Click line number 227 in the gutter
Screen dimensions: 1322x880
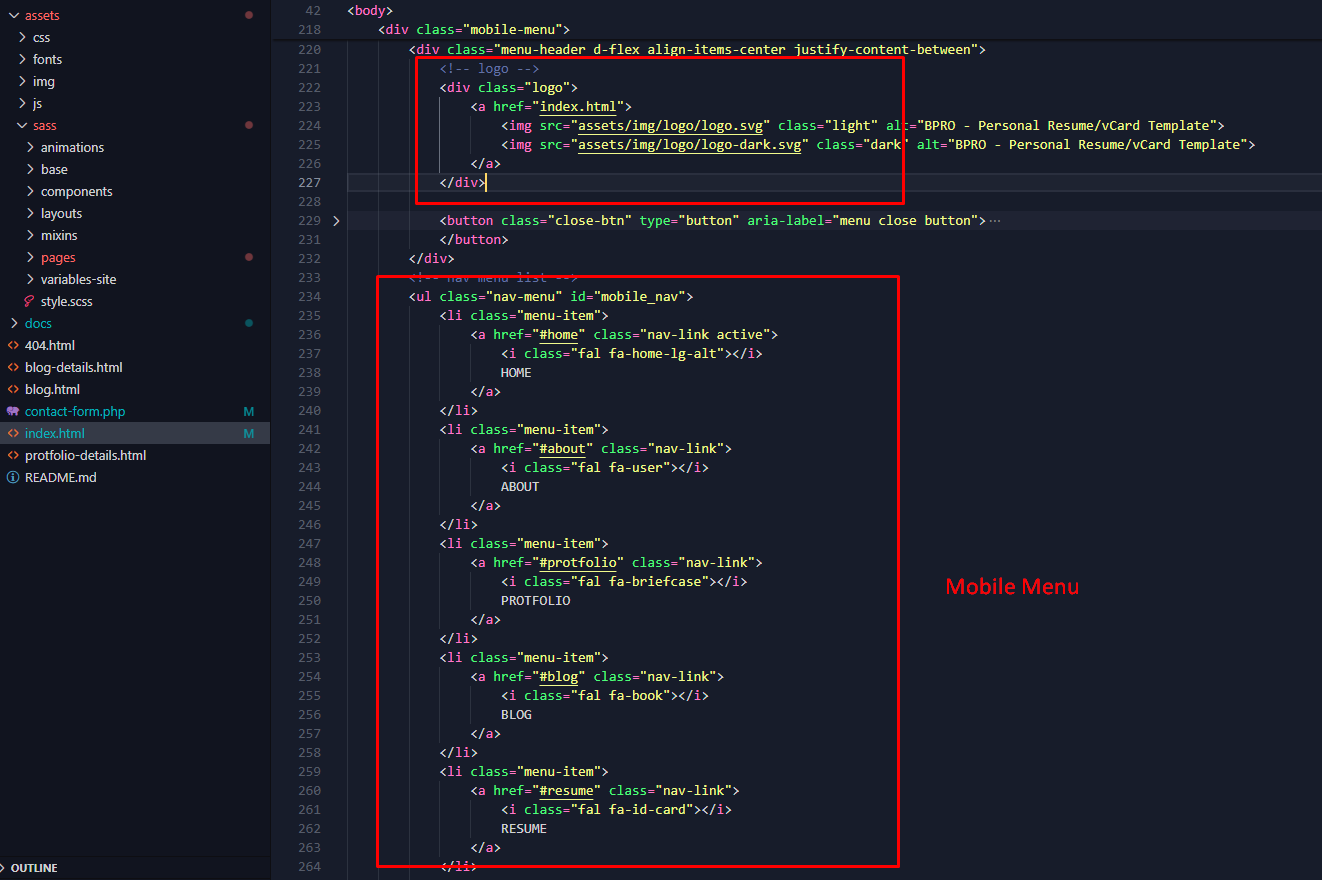(309, 182)
